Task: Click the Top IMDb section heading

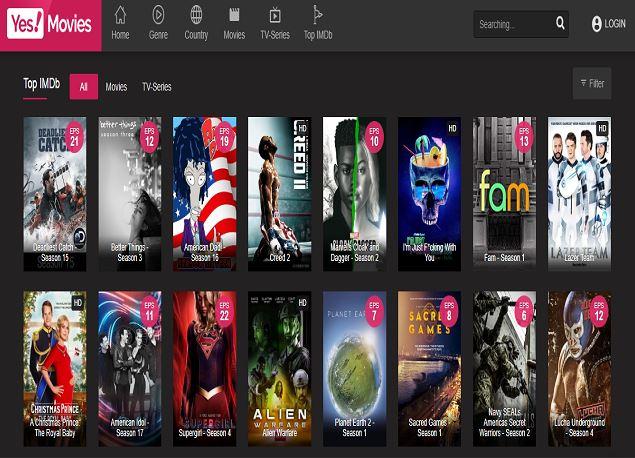Action: click(42, 84)
